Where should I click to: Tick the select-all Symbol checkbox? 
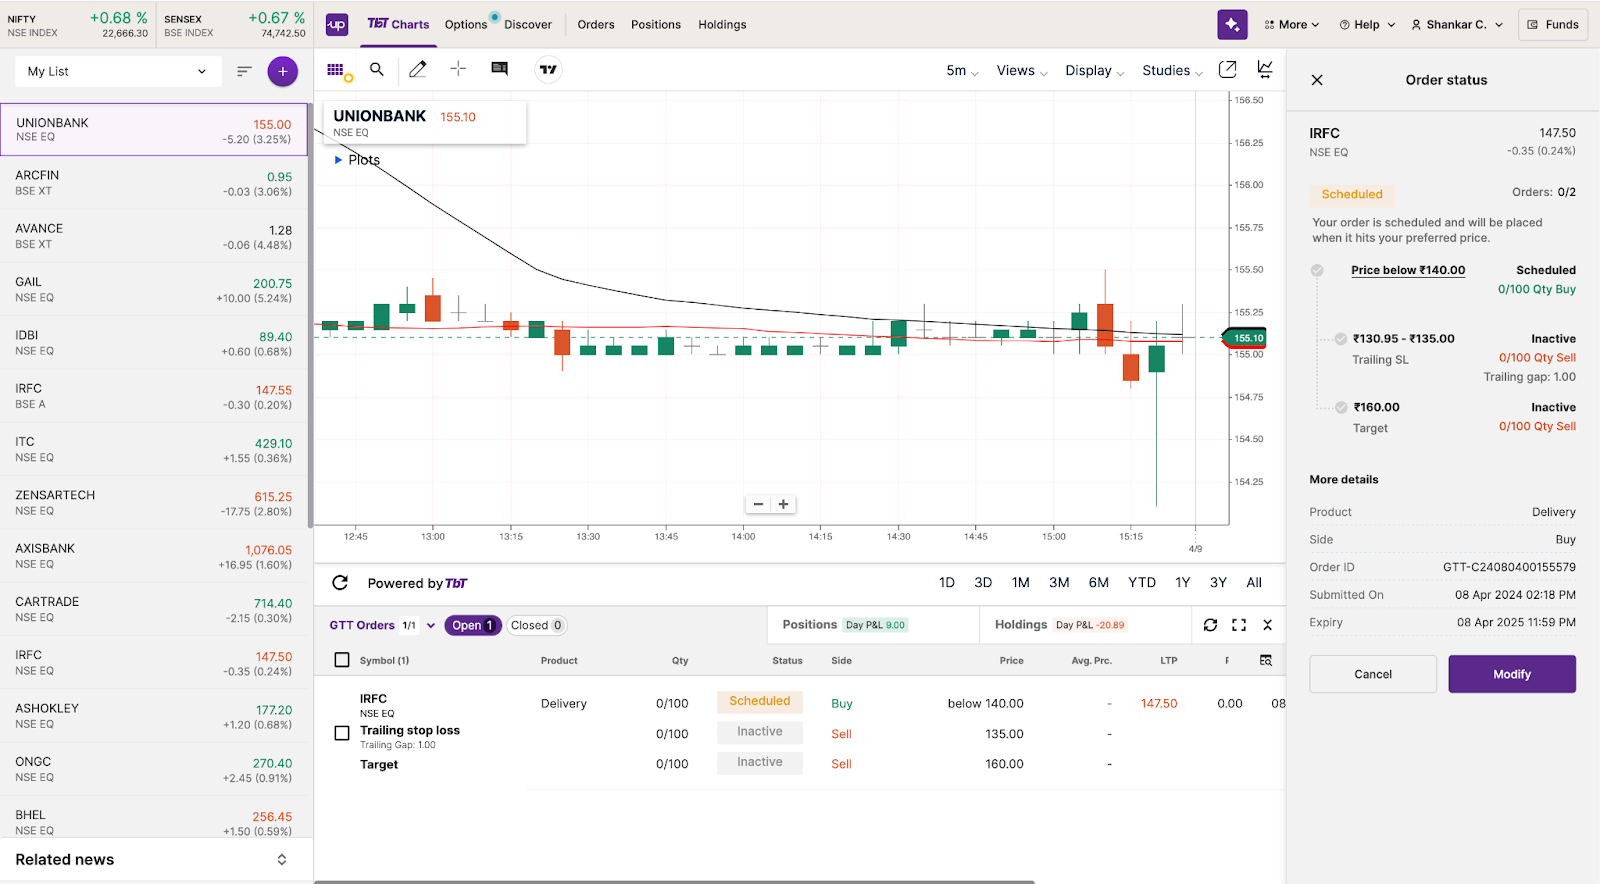coord(342,660)
